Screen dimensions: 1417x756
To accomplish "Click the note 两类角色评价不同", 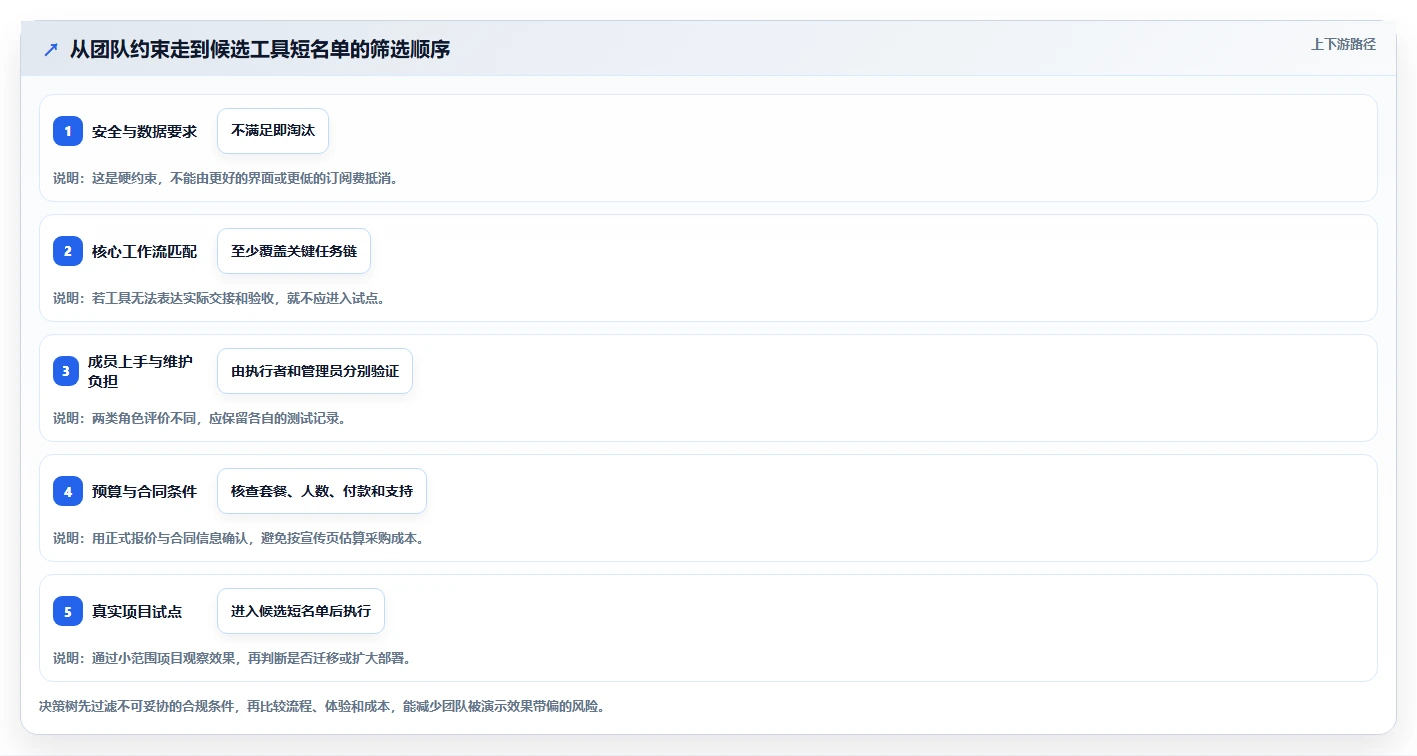I will [x=200, y=418].
